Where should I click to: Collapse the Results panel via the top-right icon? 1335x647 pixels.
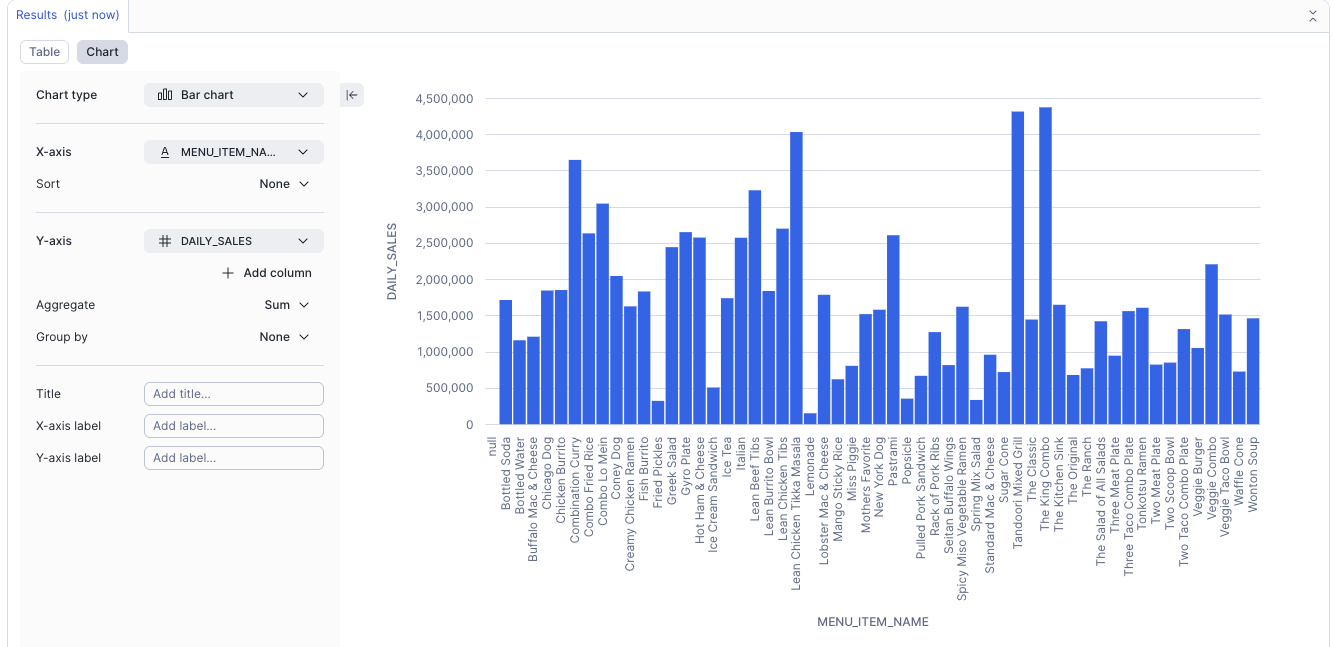[x=1313, y=16]
